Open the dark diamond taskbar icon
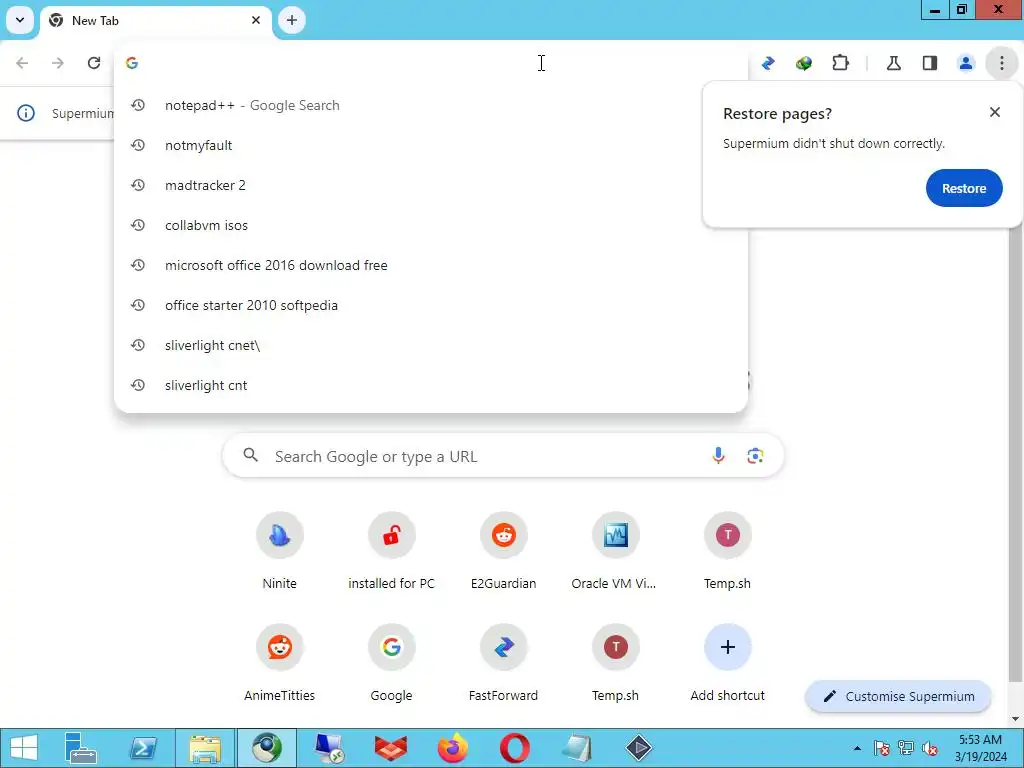The width and height of the screenshot is (1024, 768). (638, 748)
